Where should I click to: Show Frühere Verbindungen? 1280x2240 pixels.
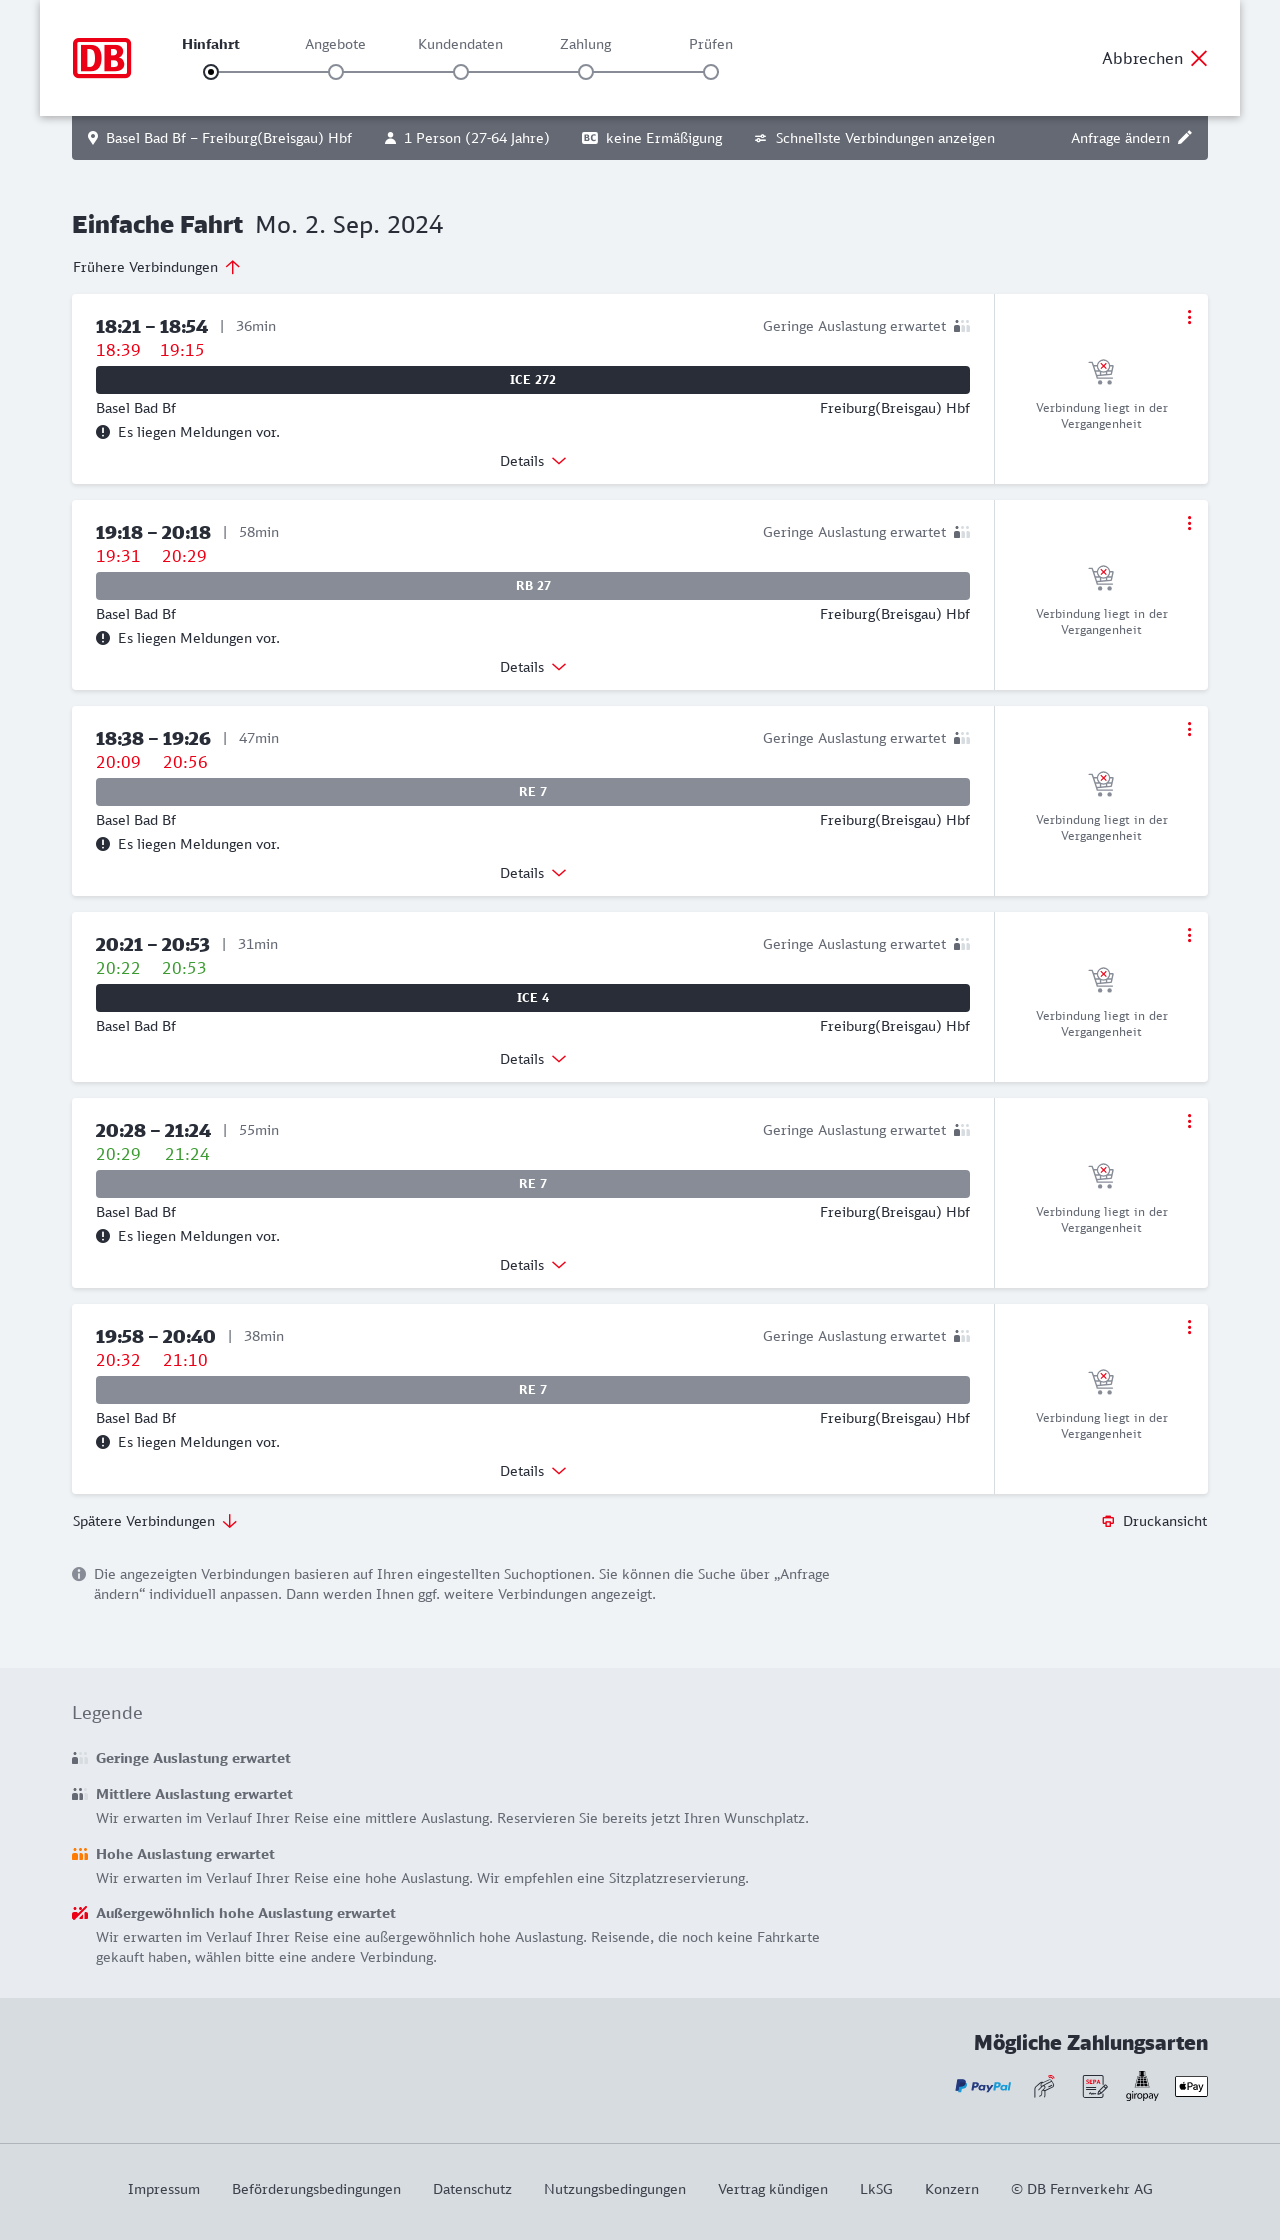tap(157, 267)
